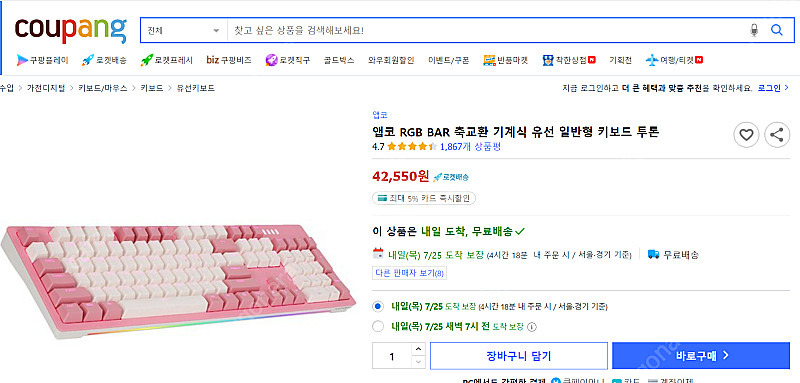
Task: Open 로켓프레시 from navigation bar
Action: (167, 60)
